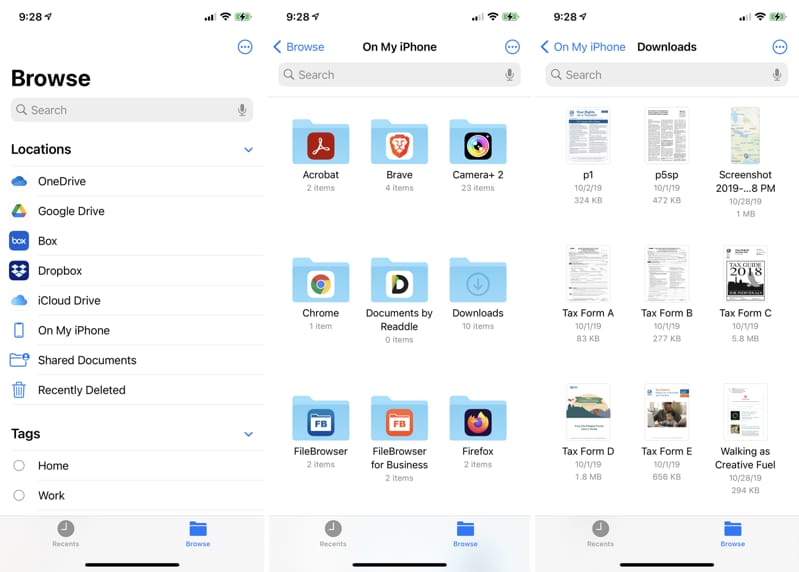Open the FileBrowser folder with 2 items

coord(321,418)
